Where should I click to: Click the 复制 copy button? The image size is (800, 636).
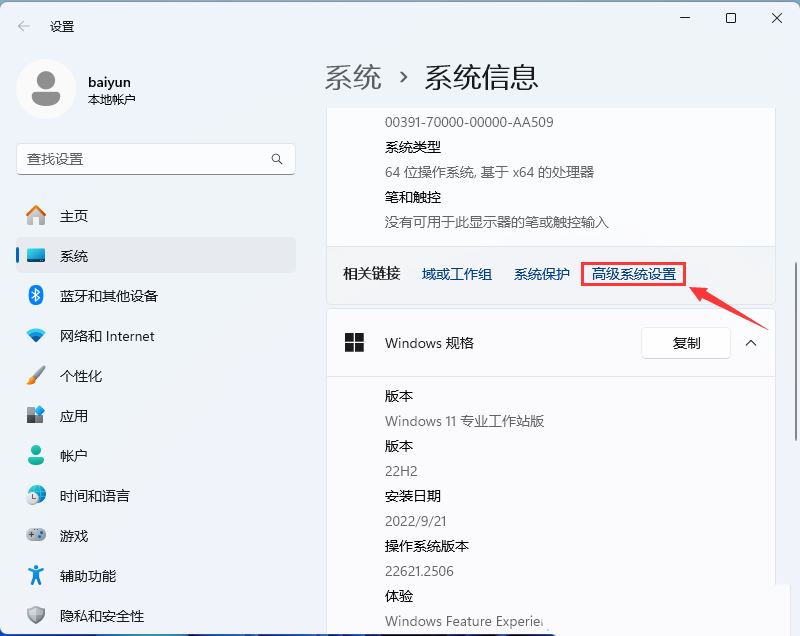coord(685,343)
